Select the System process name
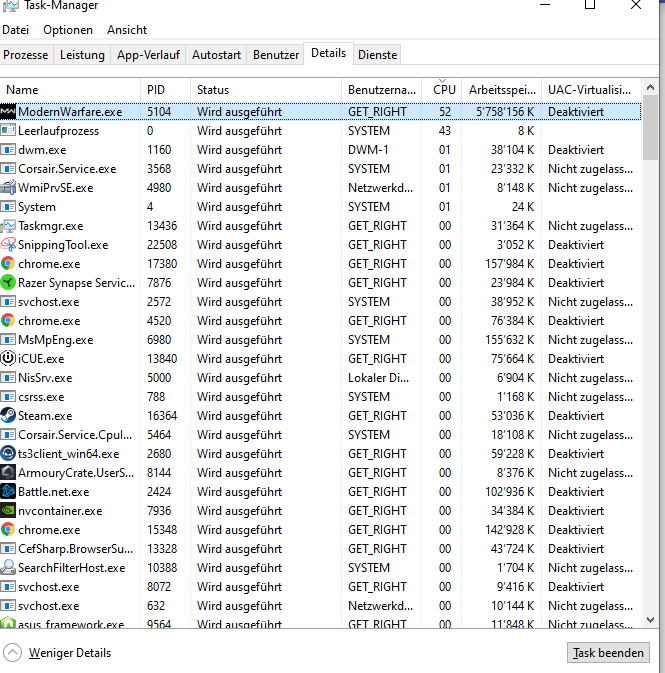 click(x=37, y=207)
